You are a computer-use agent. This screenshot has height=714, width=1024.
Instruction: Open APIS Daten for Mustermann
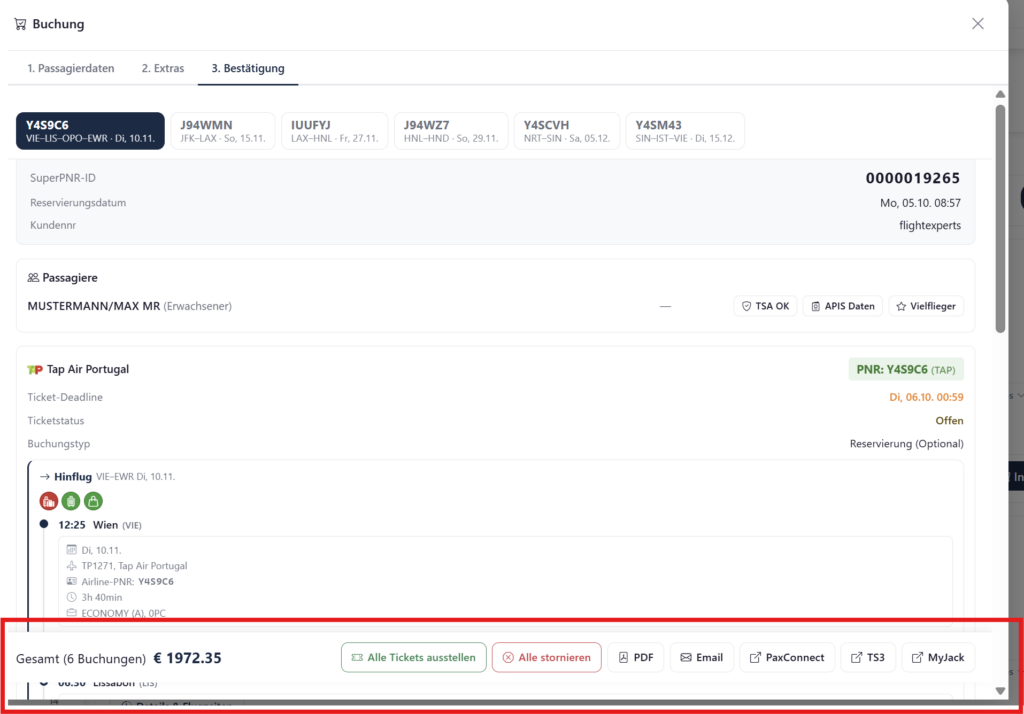click(x=842, y=306)
